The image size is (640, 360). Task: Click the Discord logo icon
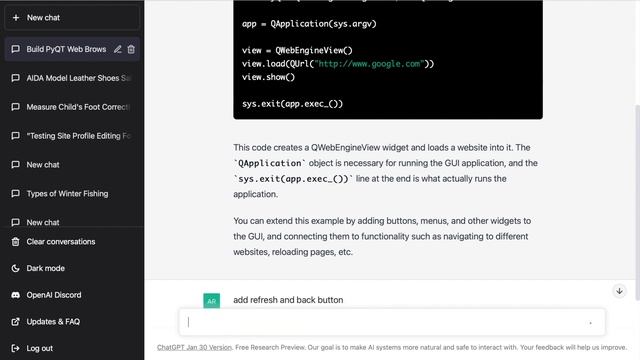16,295
